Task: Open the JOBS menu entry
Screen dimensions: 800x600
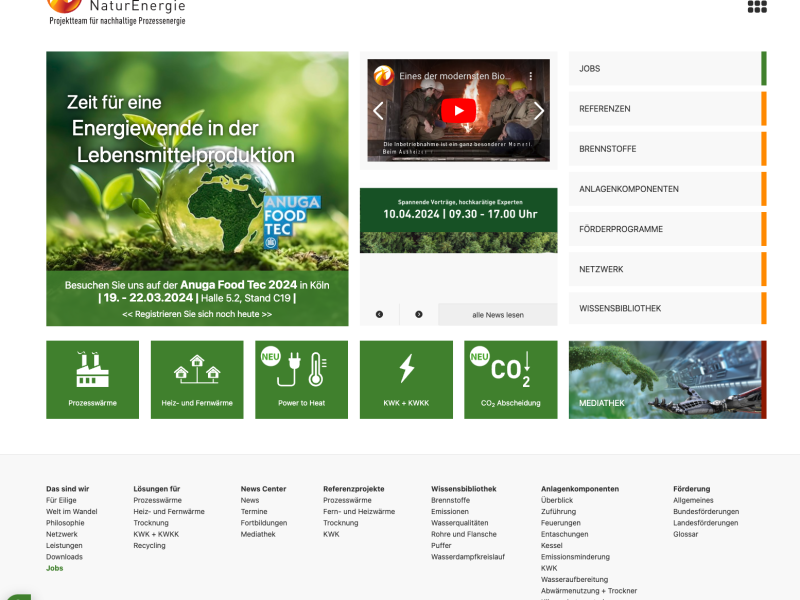Action: point(667,68)
